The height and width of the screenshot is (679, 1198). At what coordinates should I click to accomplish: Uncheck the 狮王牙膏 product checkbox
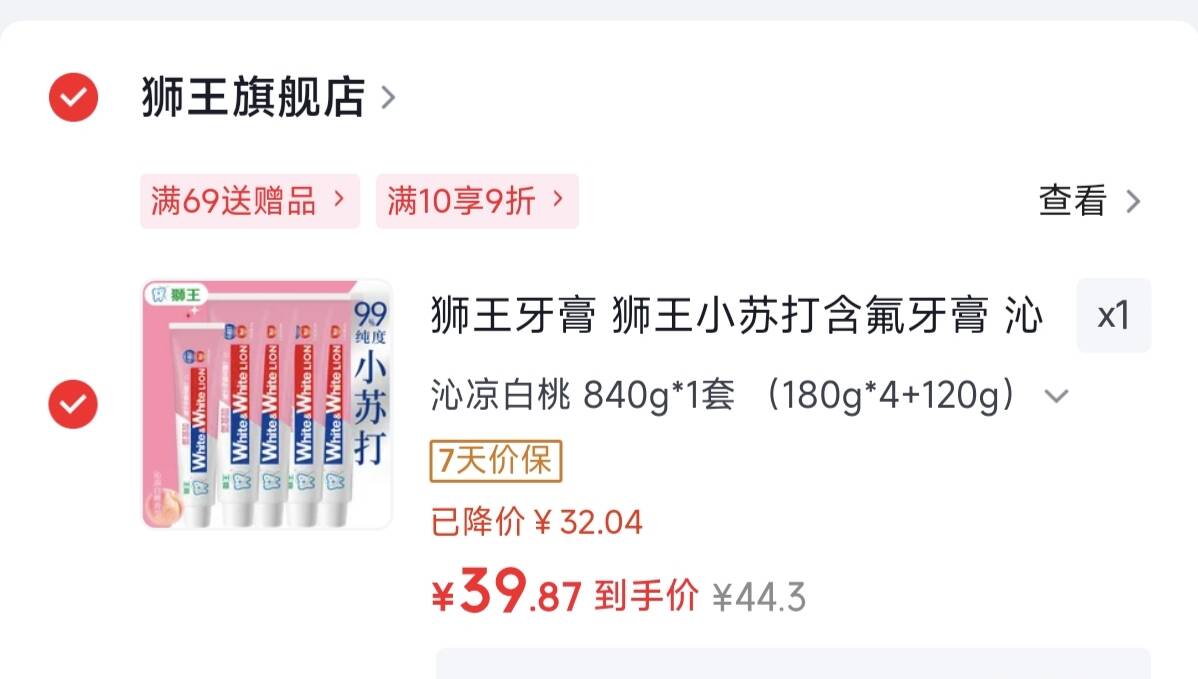(x=73, y=403)
